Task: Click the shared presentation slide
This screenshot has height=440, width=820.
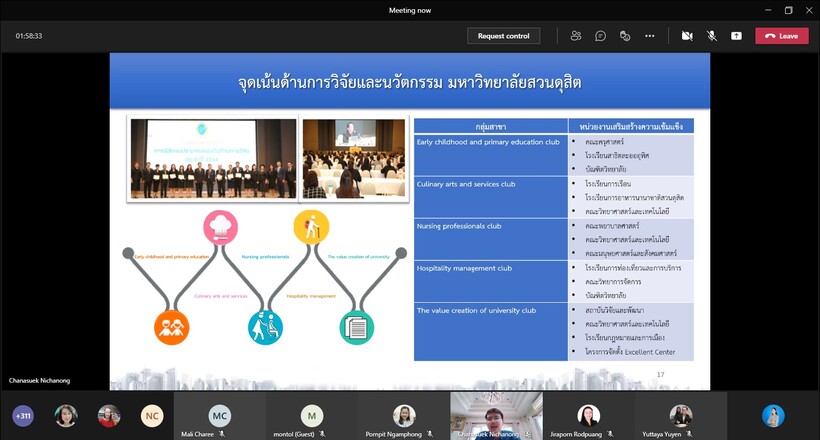Action: [x=409, y=220]
